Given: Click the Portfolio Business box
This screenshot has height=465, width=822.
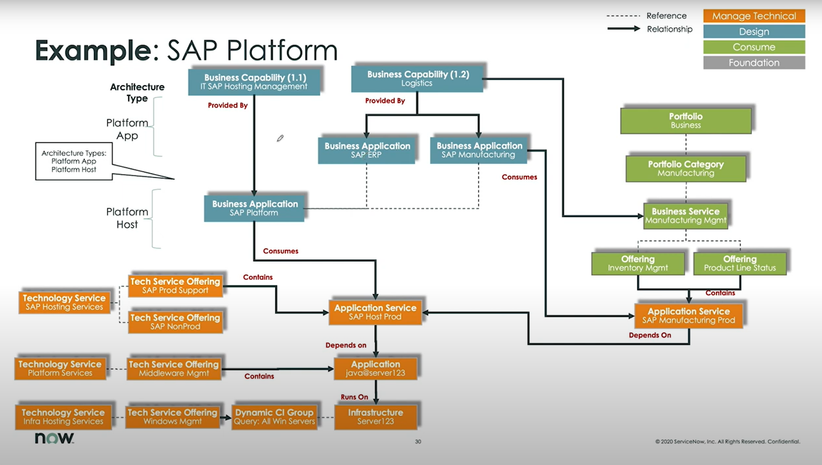Looking at the screenshot, I should (686, 121).
